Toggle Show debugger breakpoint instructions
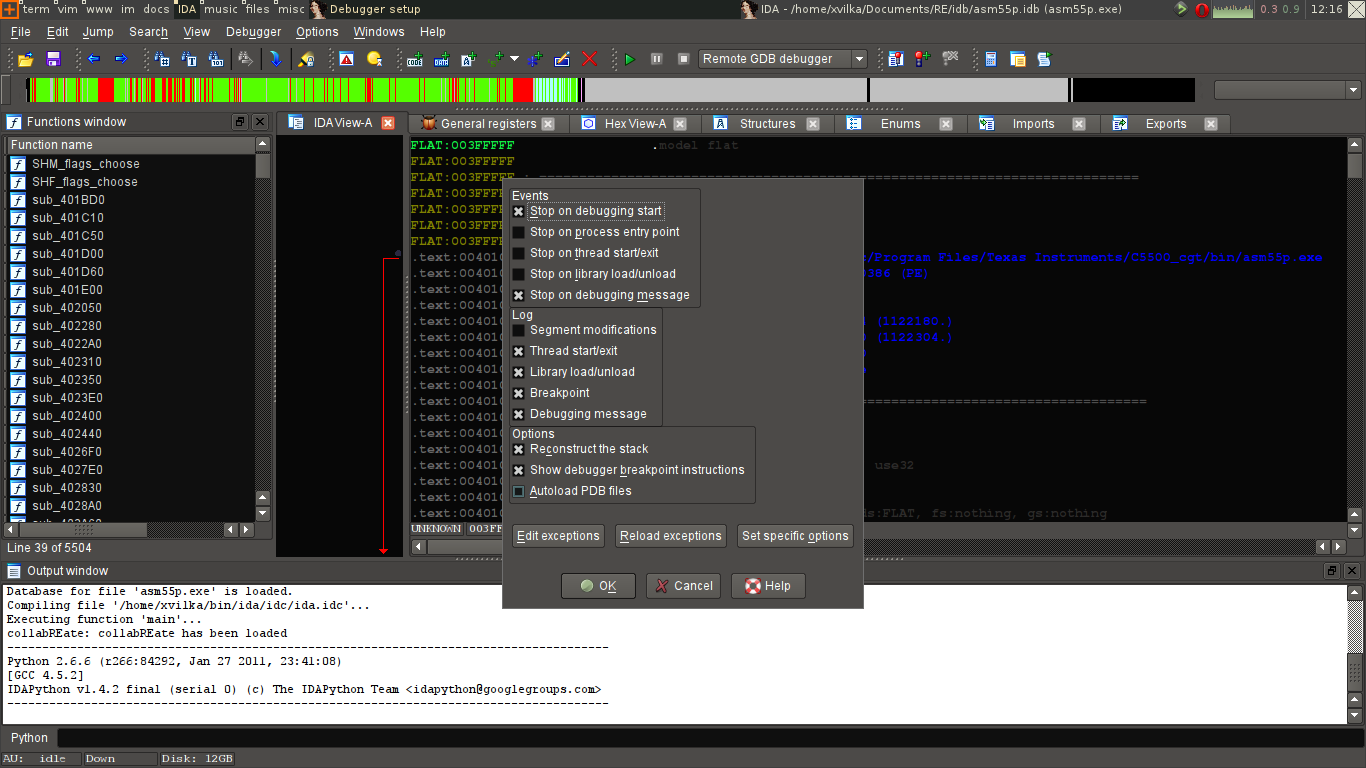The width and height of the screenshot is (1366, 768). pyautogui.click(x=519, y=470)
